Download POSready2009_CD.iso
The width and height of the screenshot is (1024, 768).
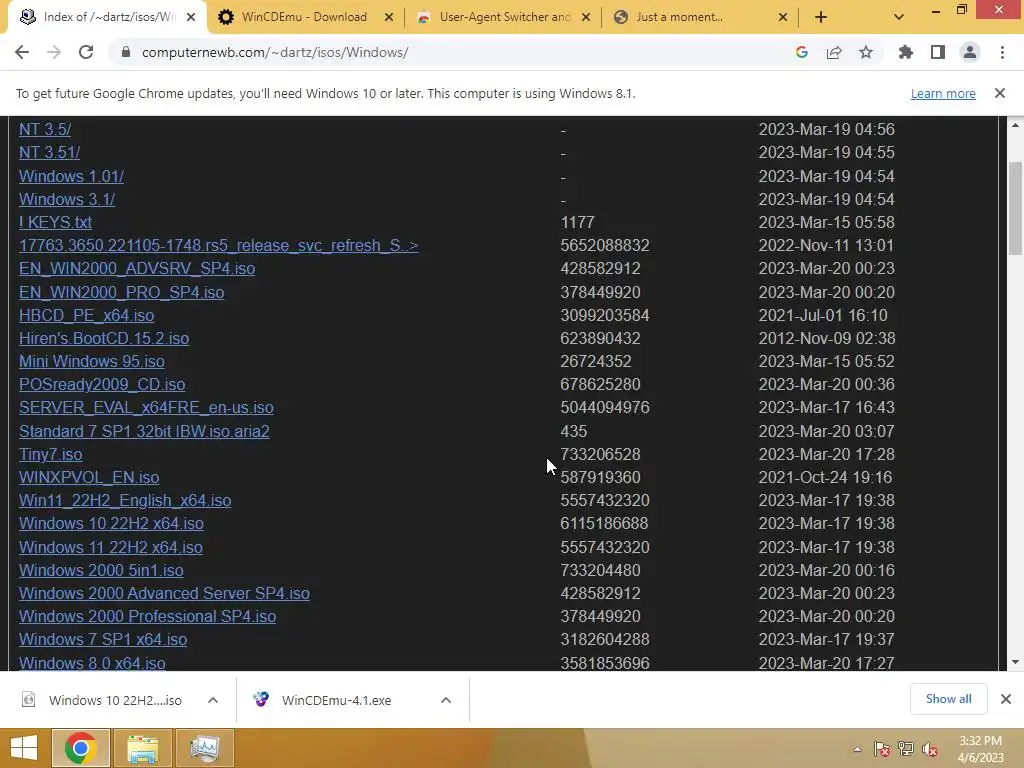(x=102, y=384)
